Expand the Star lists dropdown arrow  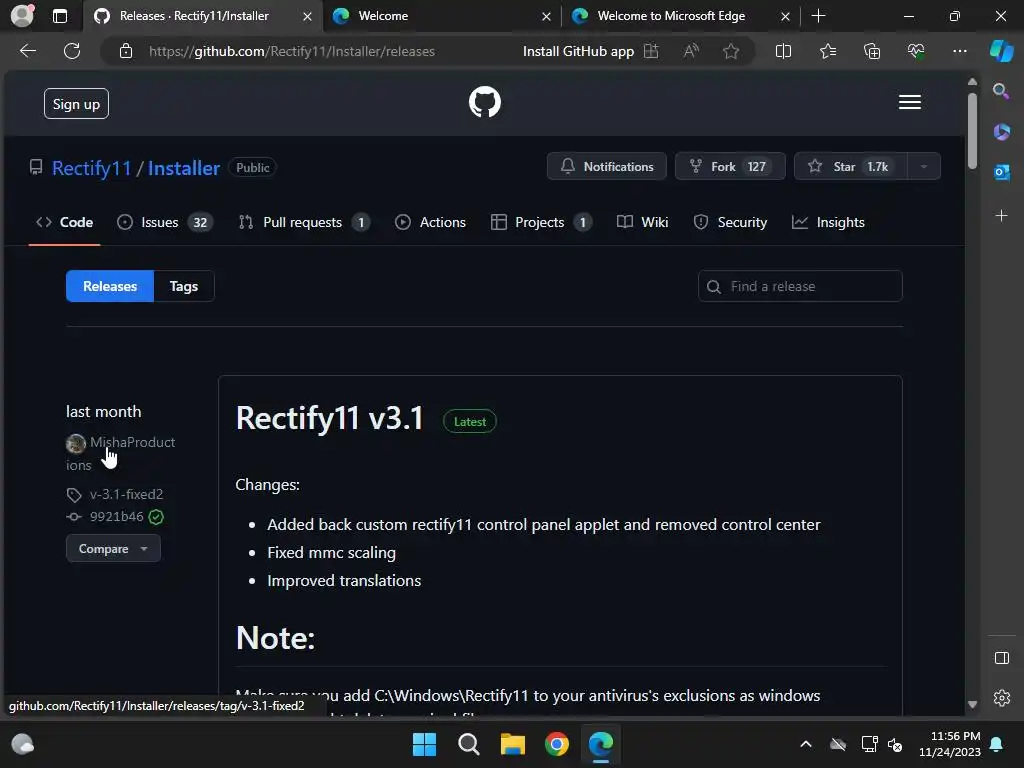(x=923, y=167)
